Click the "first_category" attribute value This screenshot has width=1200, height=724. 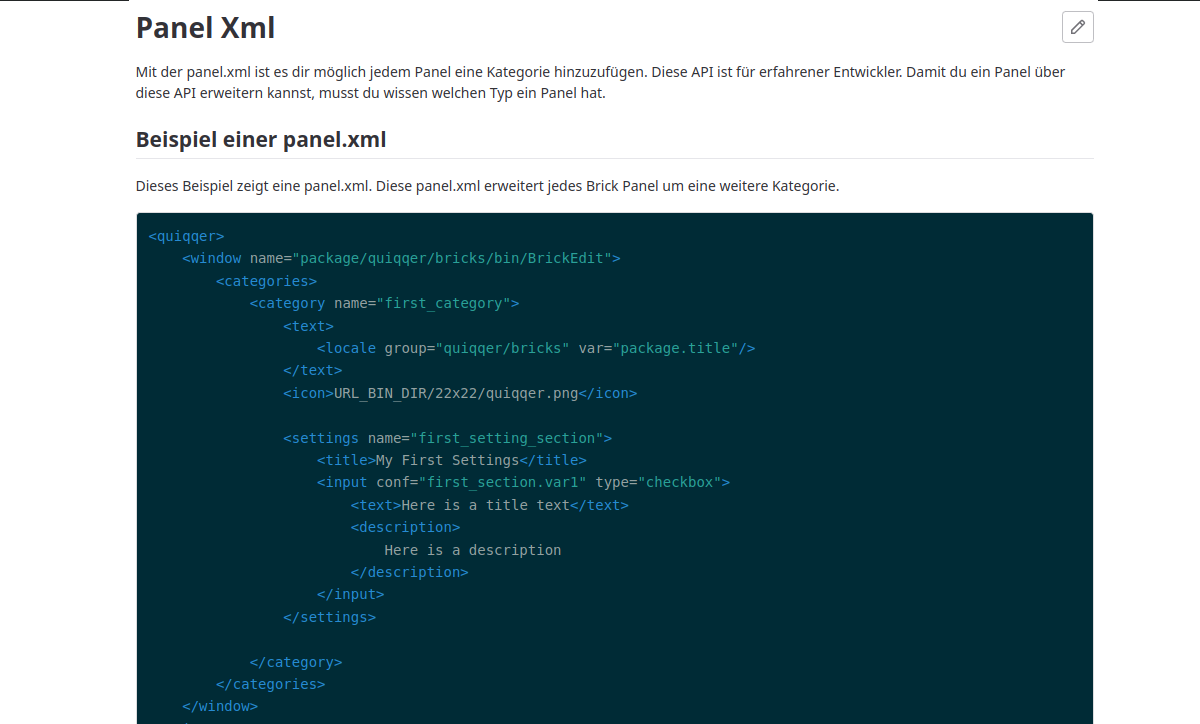tap(439, 303)
